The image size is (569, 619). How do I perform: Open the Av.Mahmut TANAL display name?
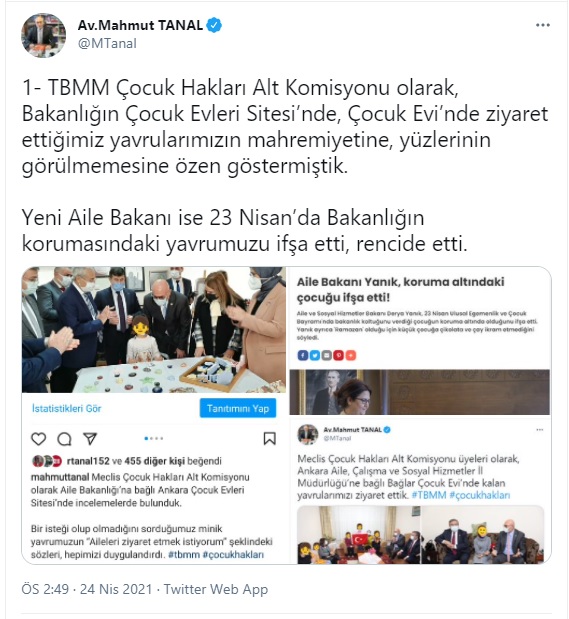click(x=140, y=26)
